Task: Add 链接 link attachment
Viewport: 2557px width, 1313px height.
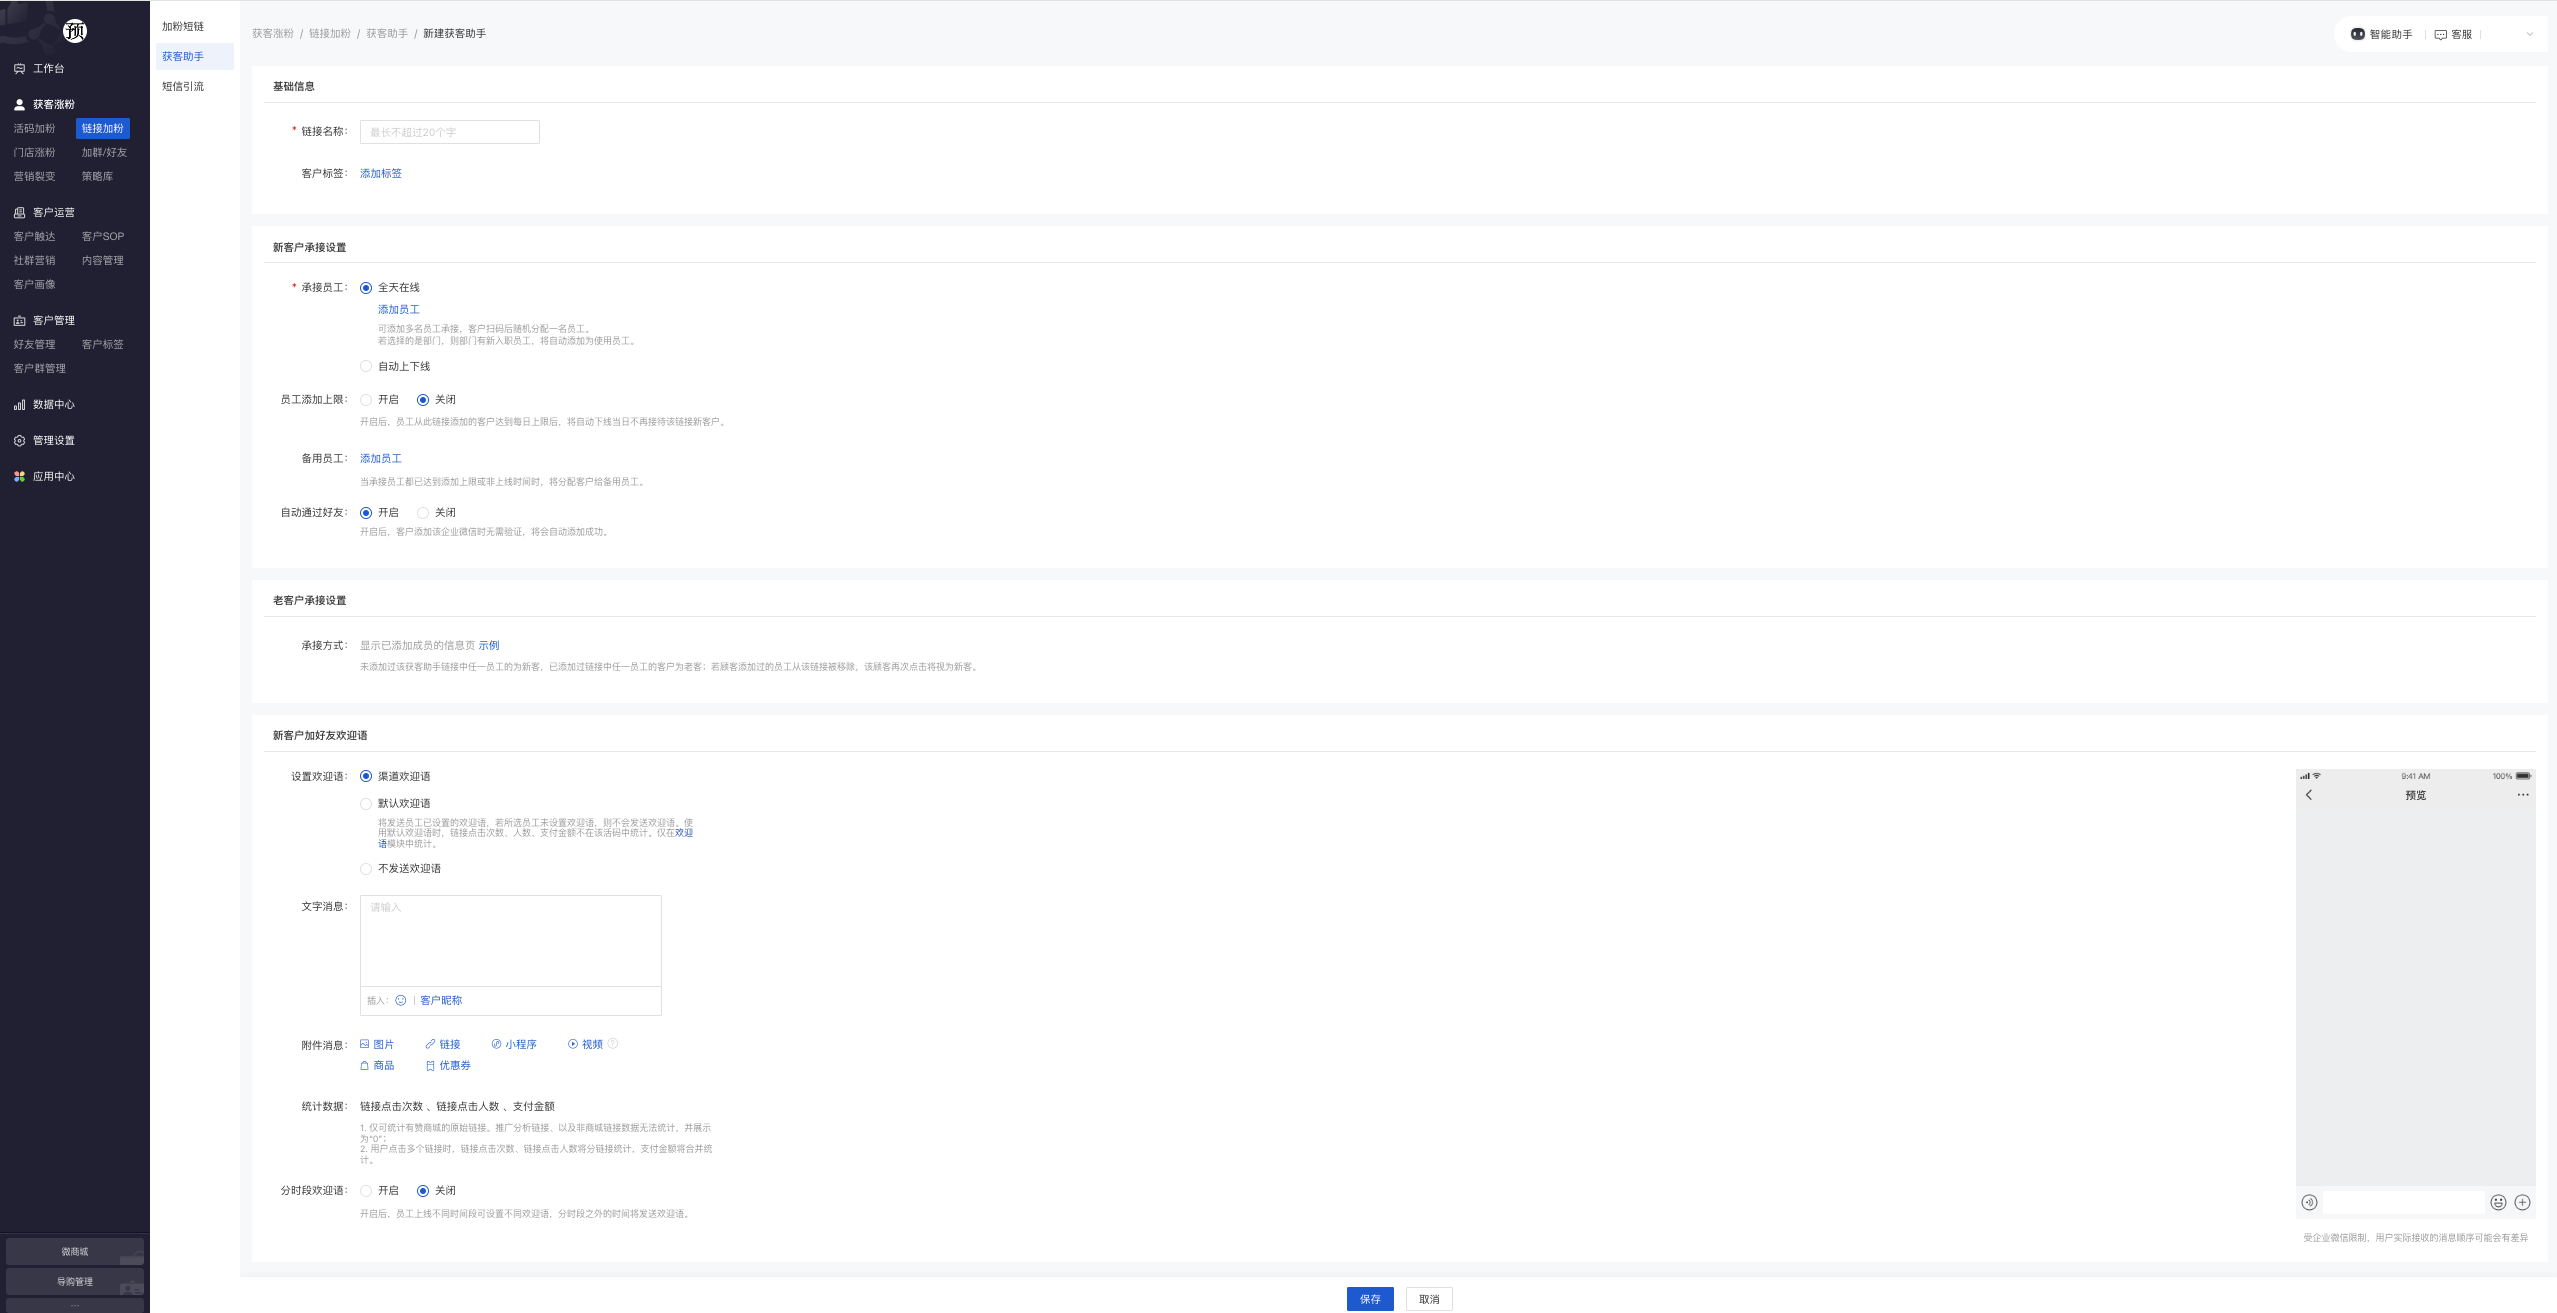Action: [443, 1044]
